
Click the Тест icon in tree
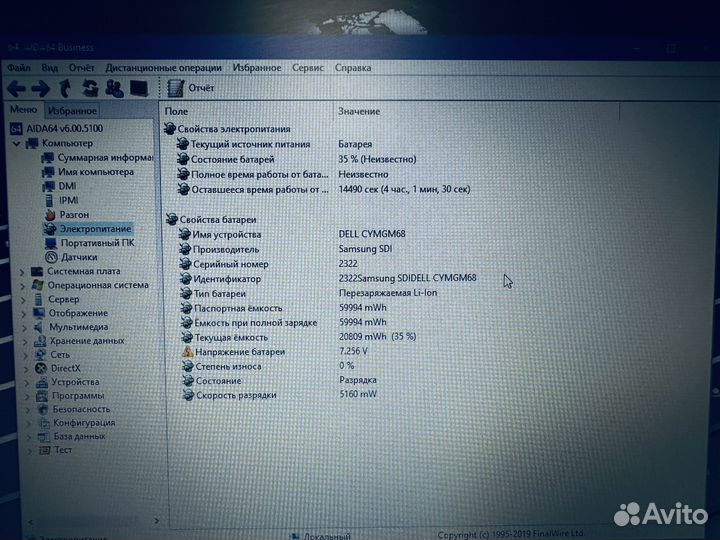click(45, 450)
